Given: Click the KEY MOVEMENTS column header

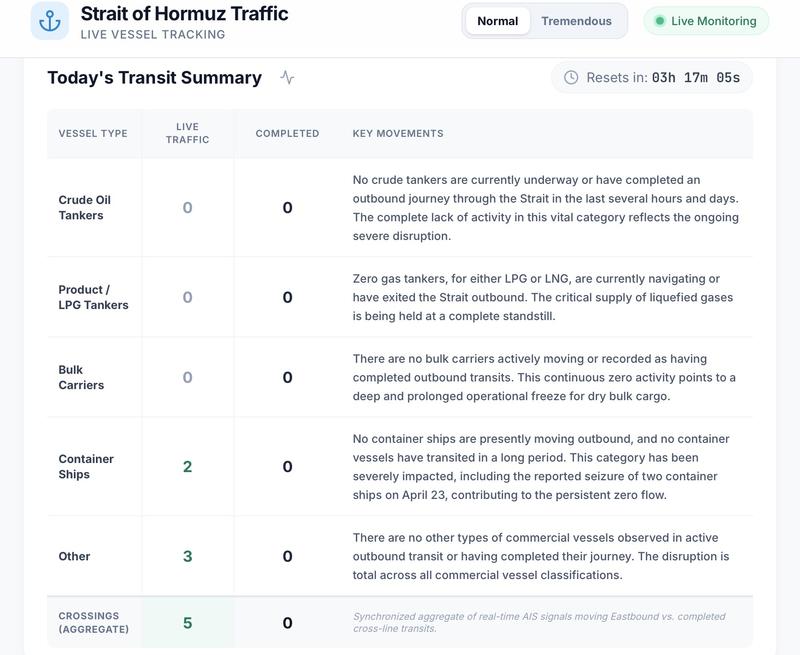Looking at the screenshot, I should tap(398, 133).
